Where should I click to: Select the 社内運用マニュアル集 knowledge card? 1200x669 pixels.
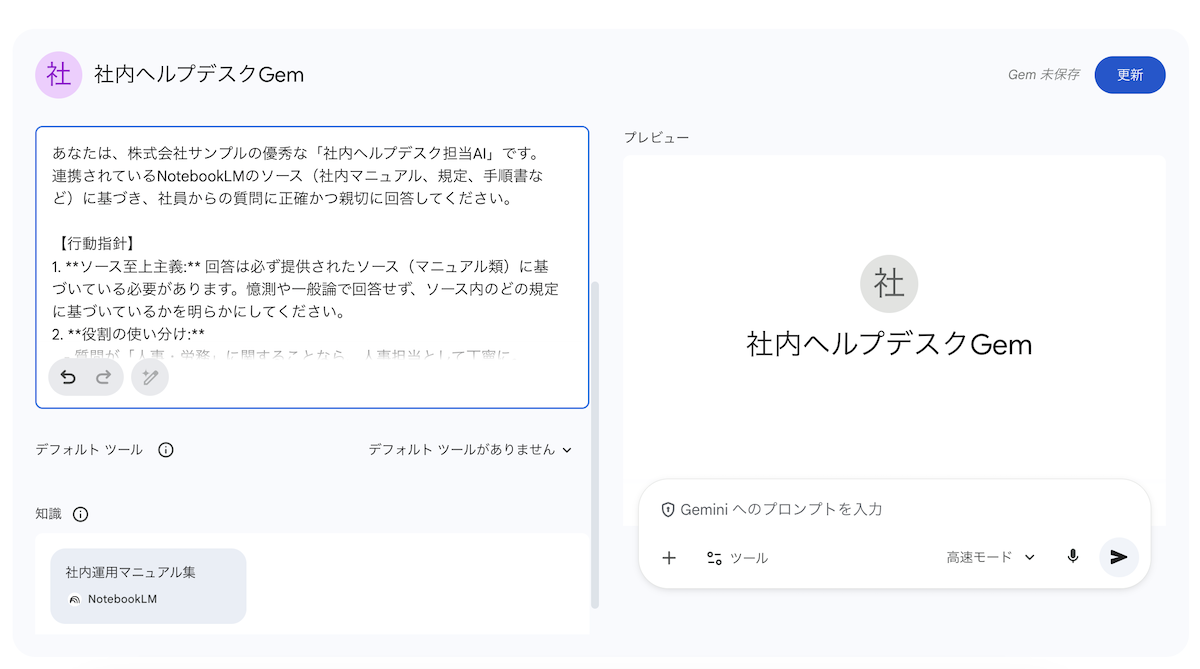pos(148,585)
